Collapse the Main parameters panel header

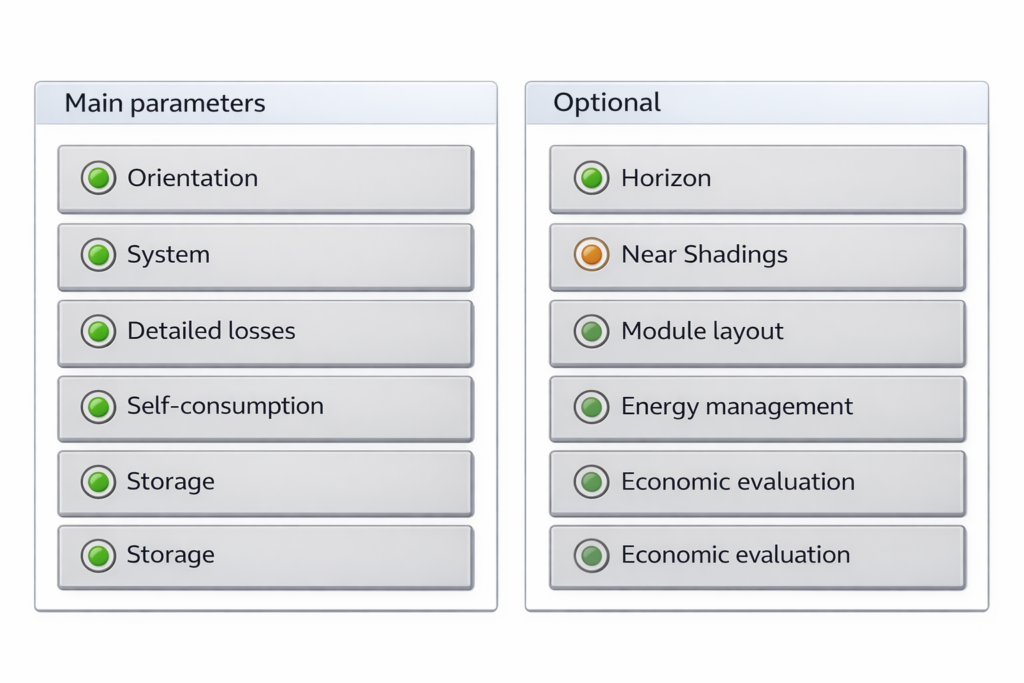point(165,103)
